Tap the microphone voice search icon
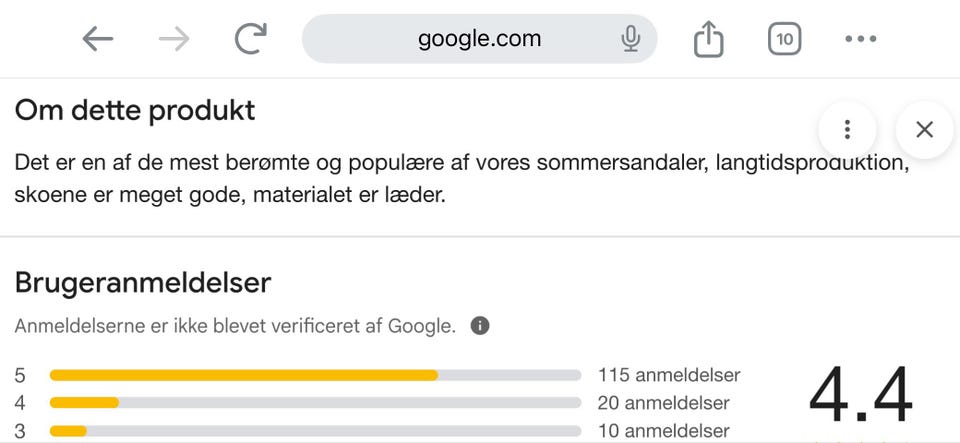 pyautogui.click(x=630, y=39)
